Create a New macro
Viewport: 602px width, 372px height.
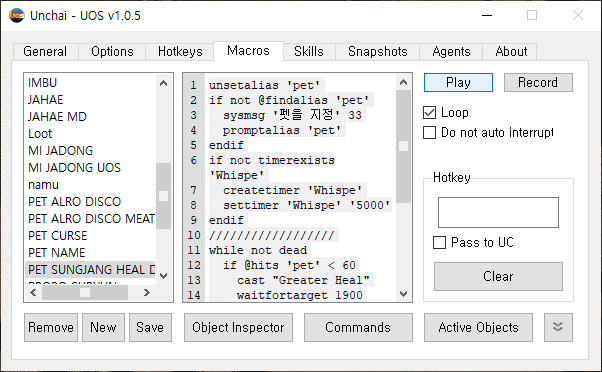[103, 327]
